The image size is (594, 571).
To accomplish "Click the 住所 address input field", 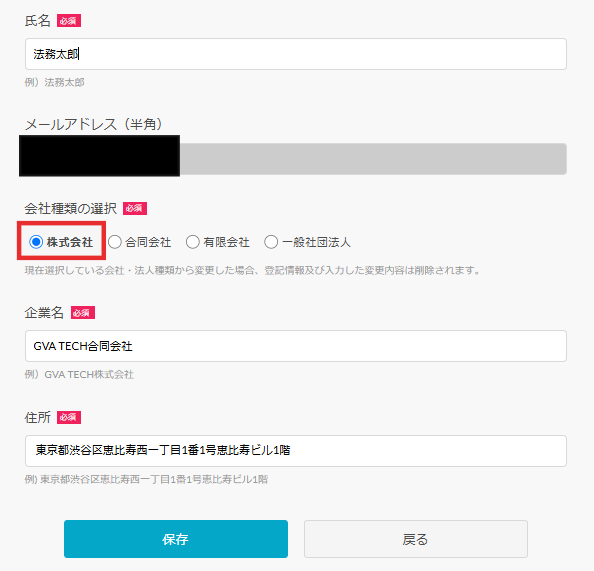I will (295, 451).
